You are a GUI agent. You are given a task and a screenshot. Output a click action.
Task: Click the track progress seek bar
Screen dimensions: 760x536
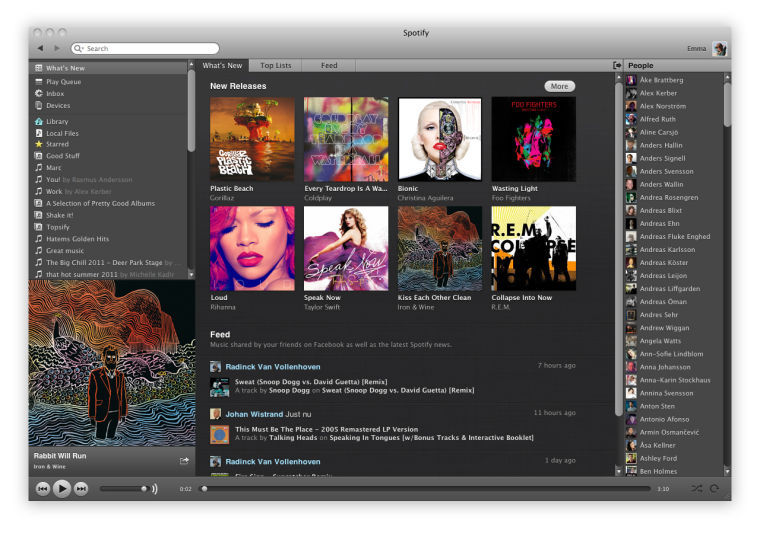tap(426, 489)
